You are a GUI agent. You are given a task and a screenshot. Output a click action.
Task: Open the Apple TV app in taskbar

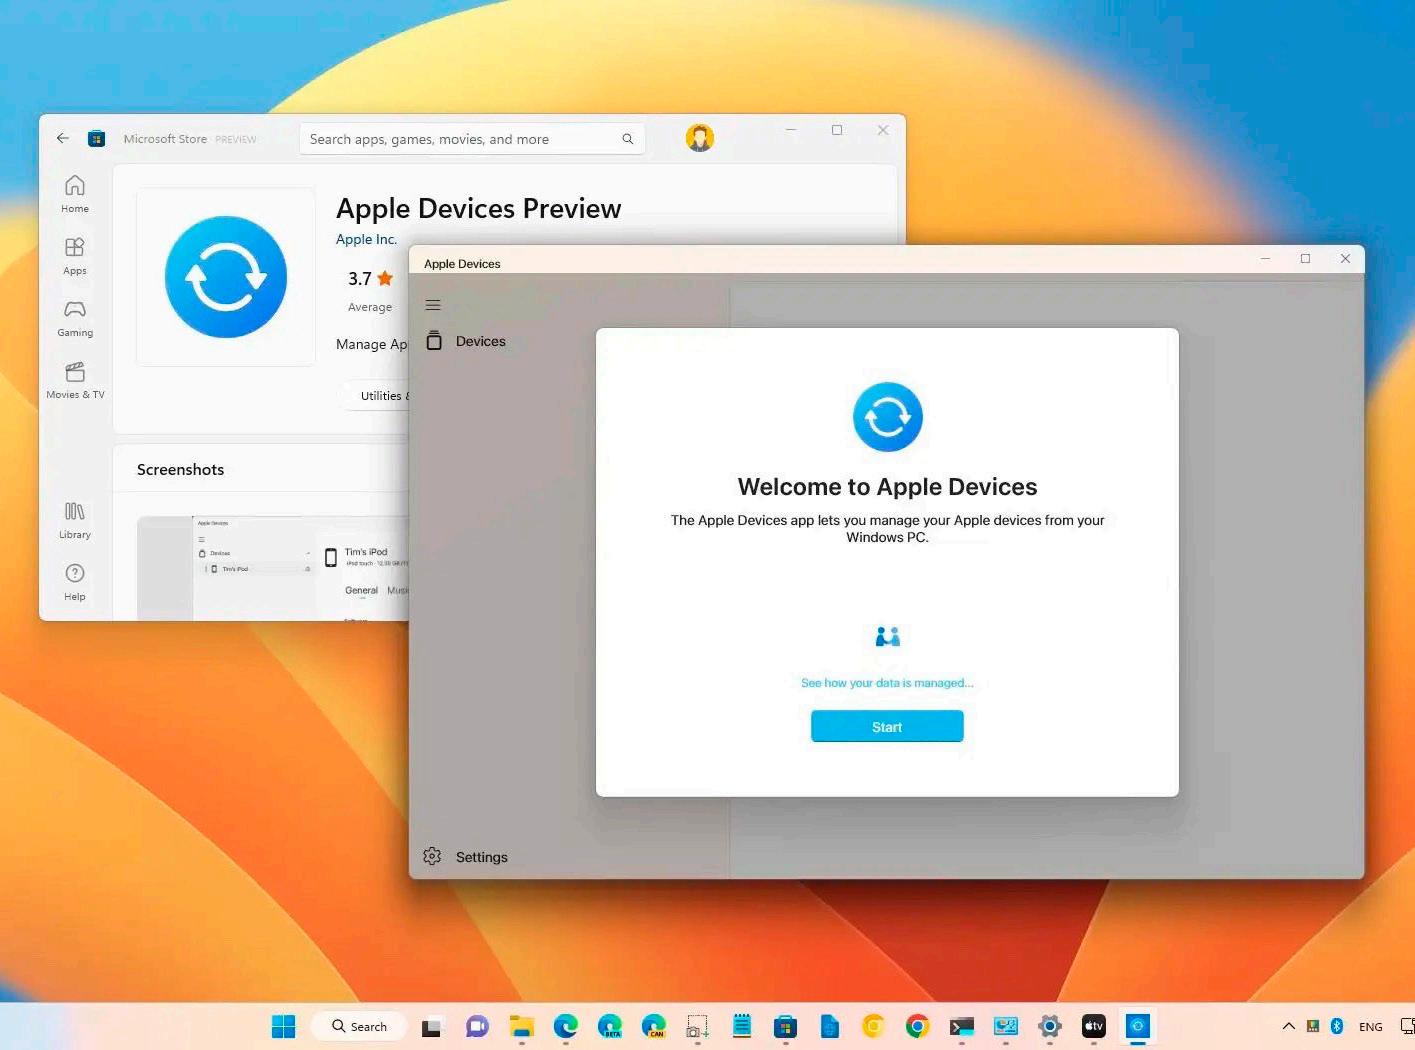[x=1093, y=1026]
